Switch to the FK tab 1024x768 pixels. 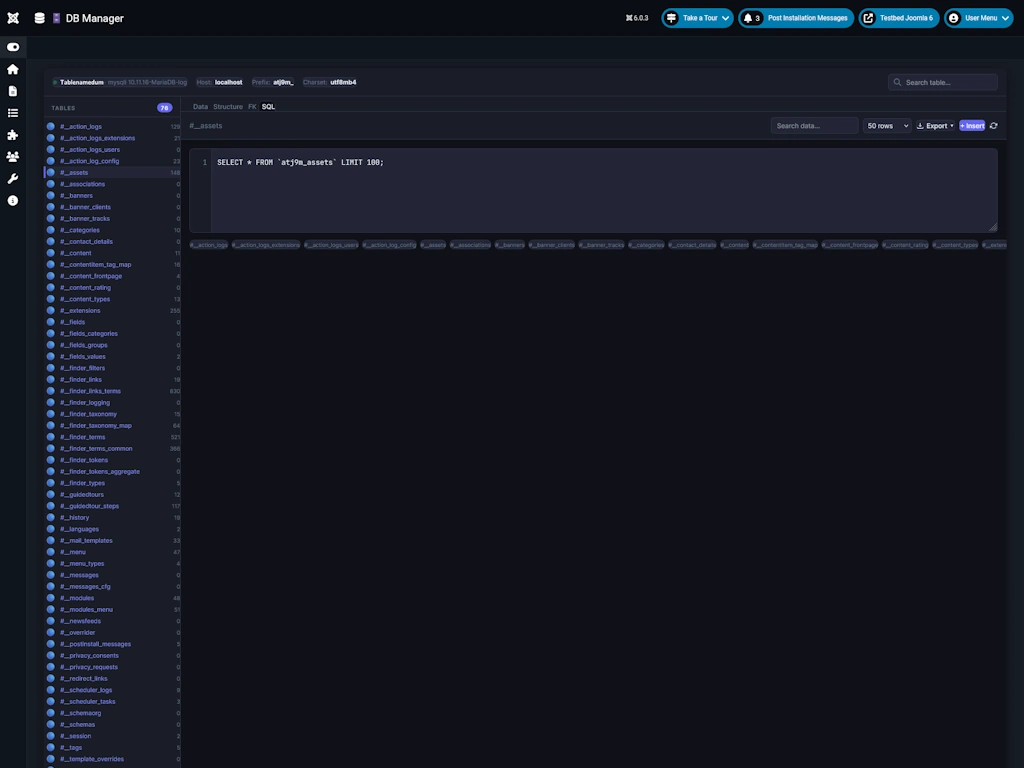point(252,106)
